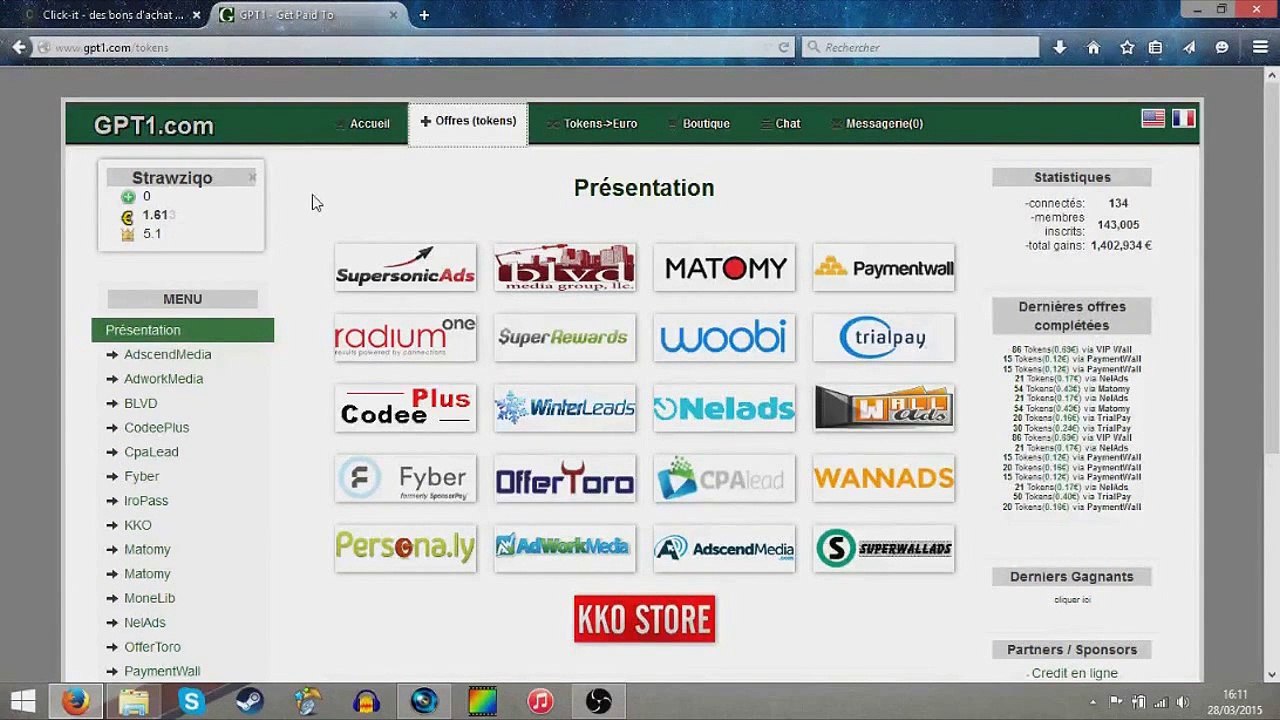Image resolution: width=1280 pixels, height=720 pixels.
Task: Open the Fyber logo tile
Action: click(x=405, y=478)
